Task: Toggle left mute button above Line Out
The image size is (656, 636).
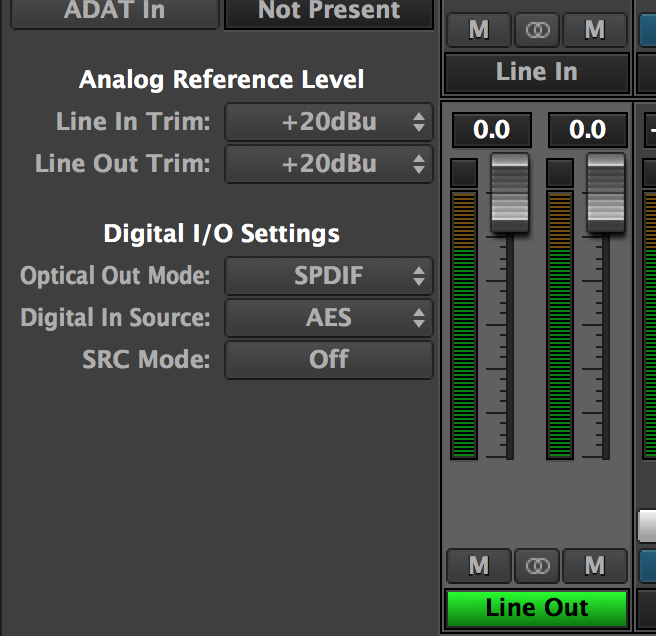Action: point(479,566)
